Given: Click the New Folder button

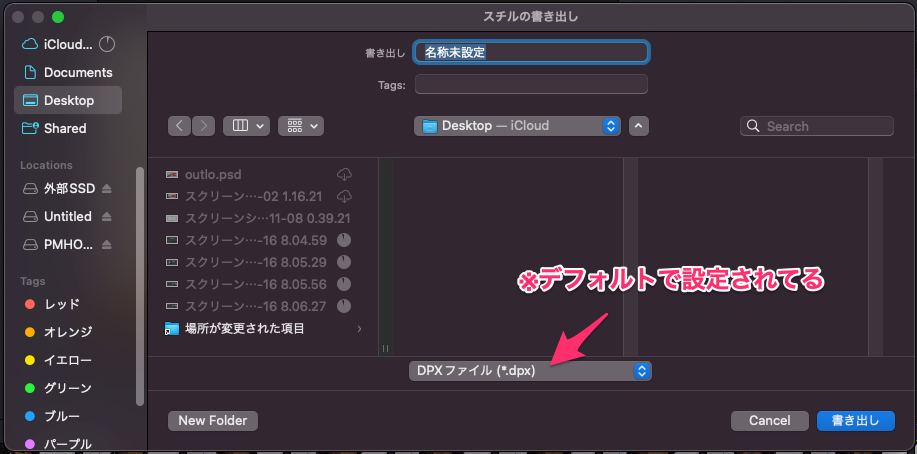Looking at the screenshot, I should click(x=213, y=420).
